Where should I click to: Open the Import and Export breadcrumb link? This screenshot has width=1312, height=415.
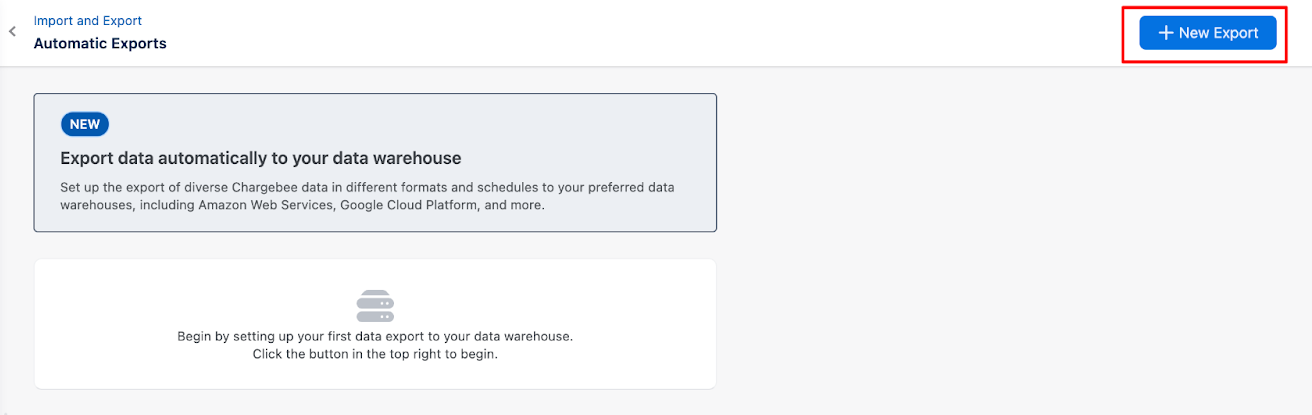click(x=88, y=20)
